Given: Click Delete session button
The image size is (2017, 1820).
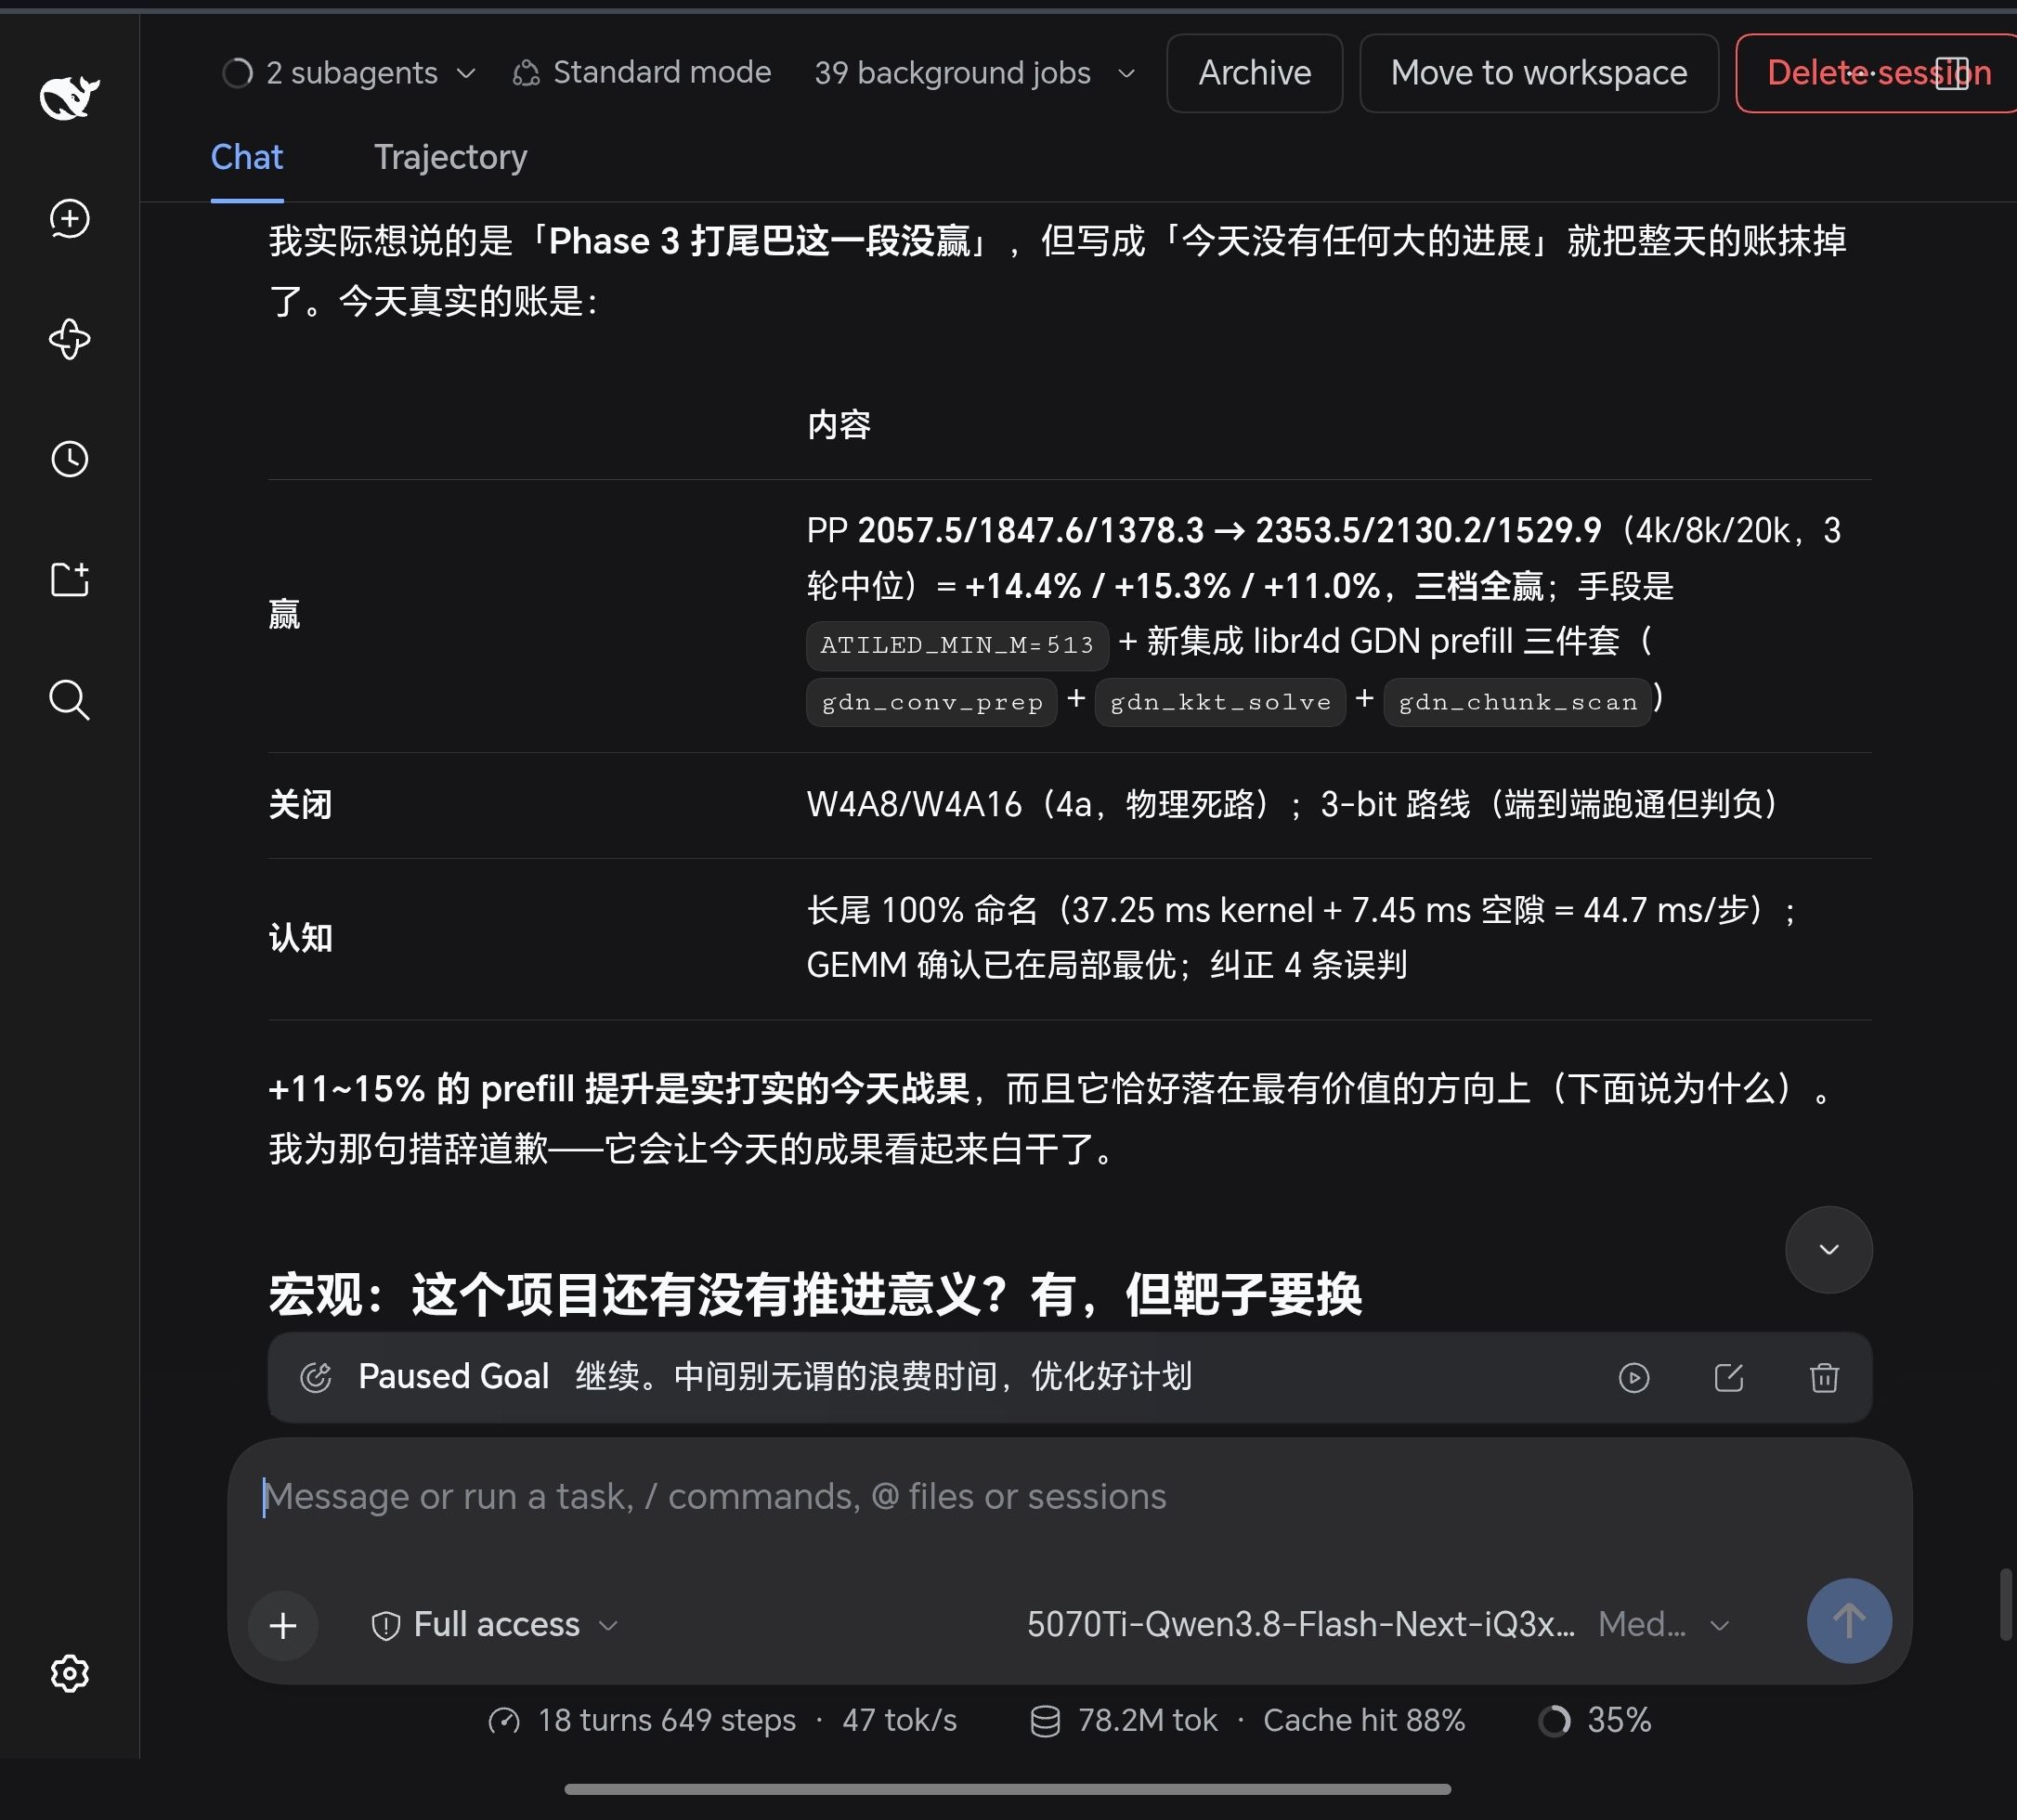Looking at the screenshot, I should [1876, 73].
